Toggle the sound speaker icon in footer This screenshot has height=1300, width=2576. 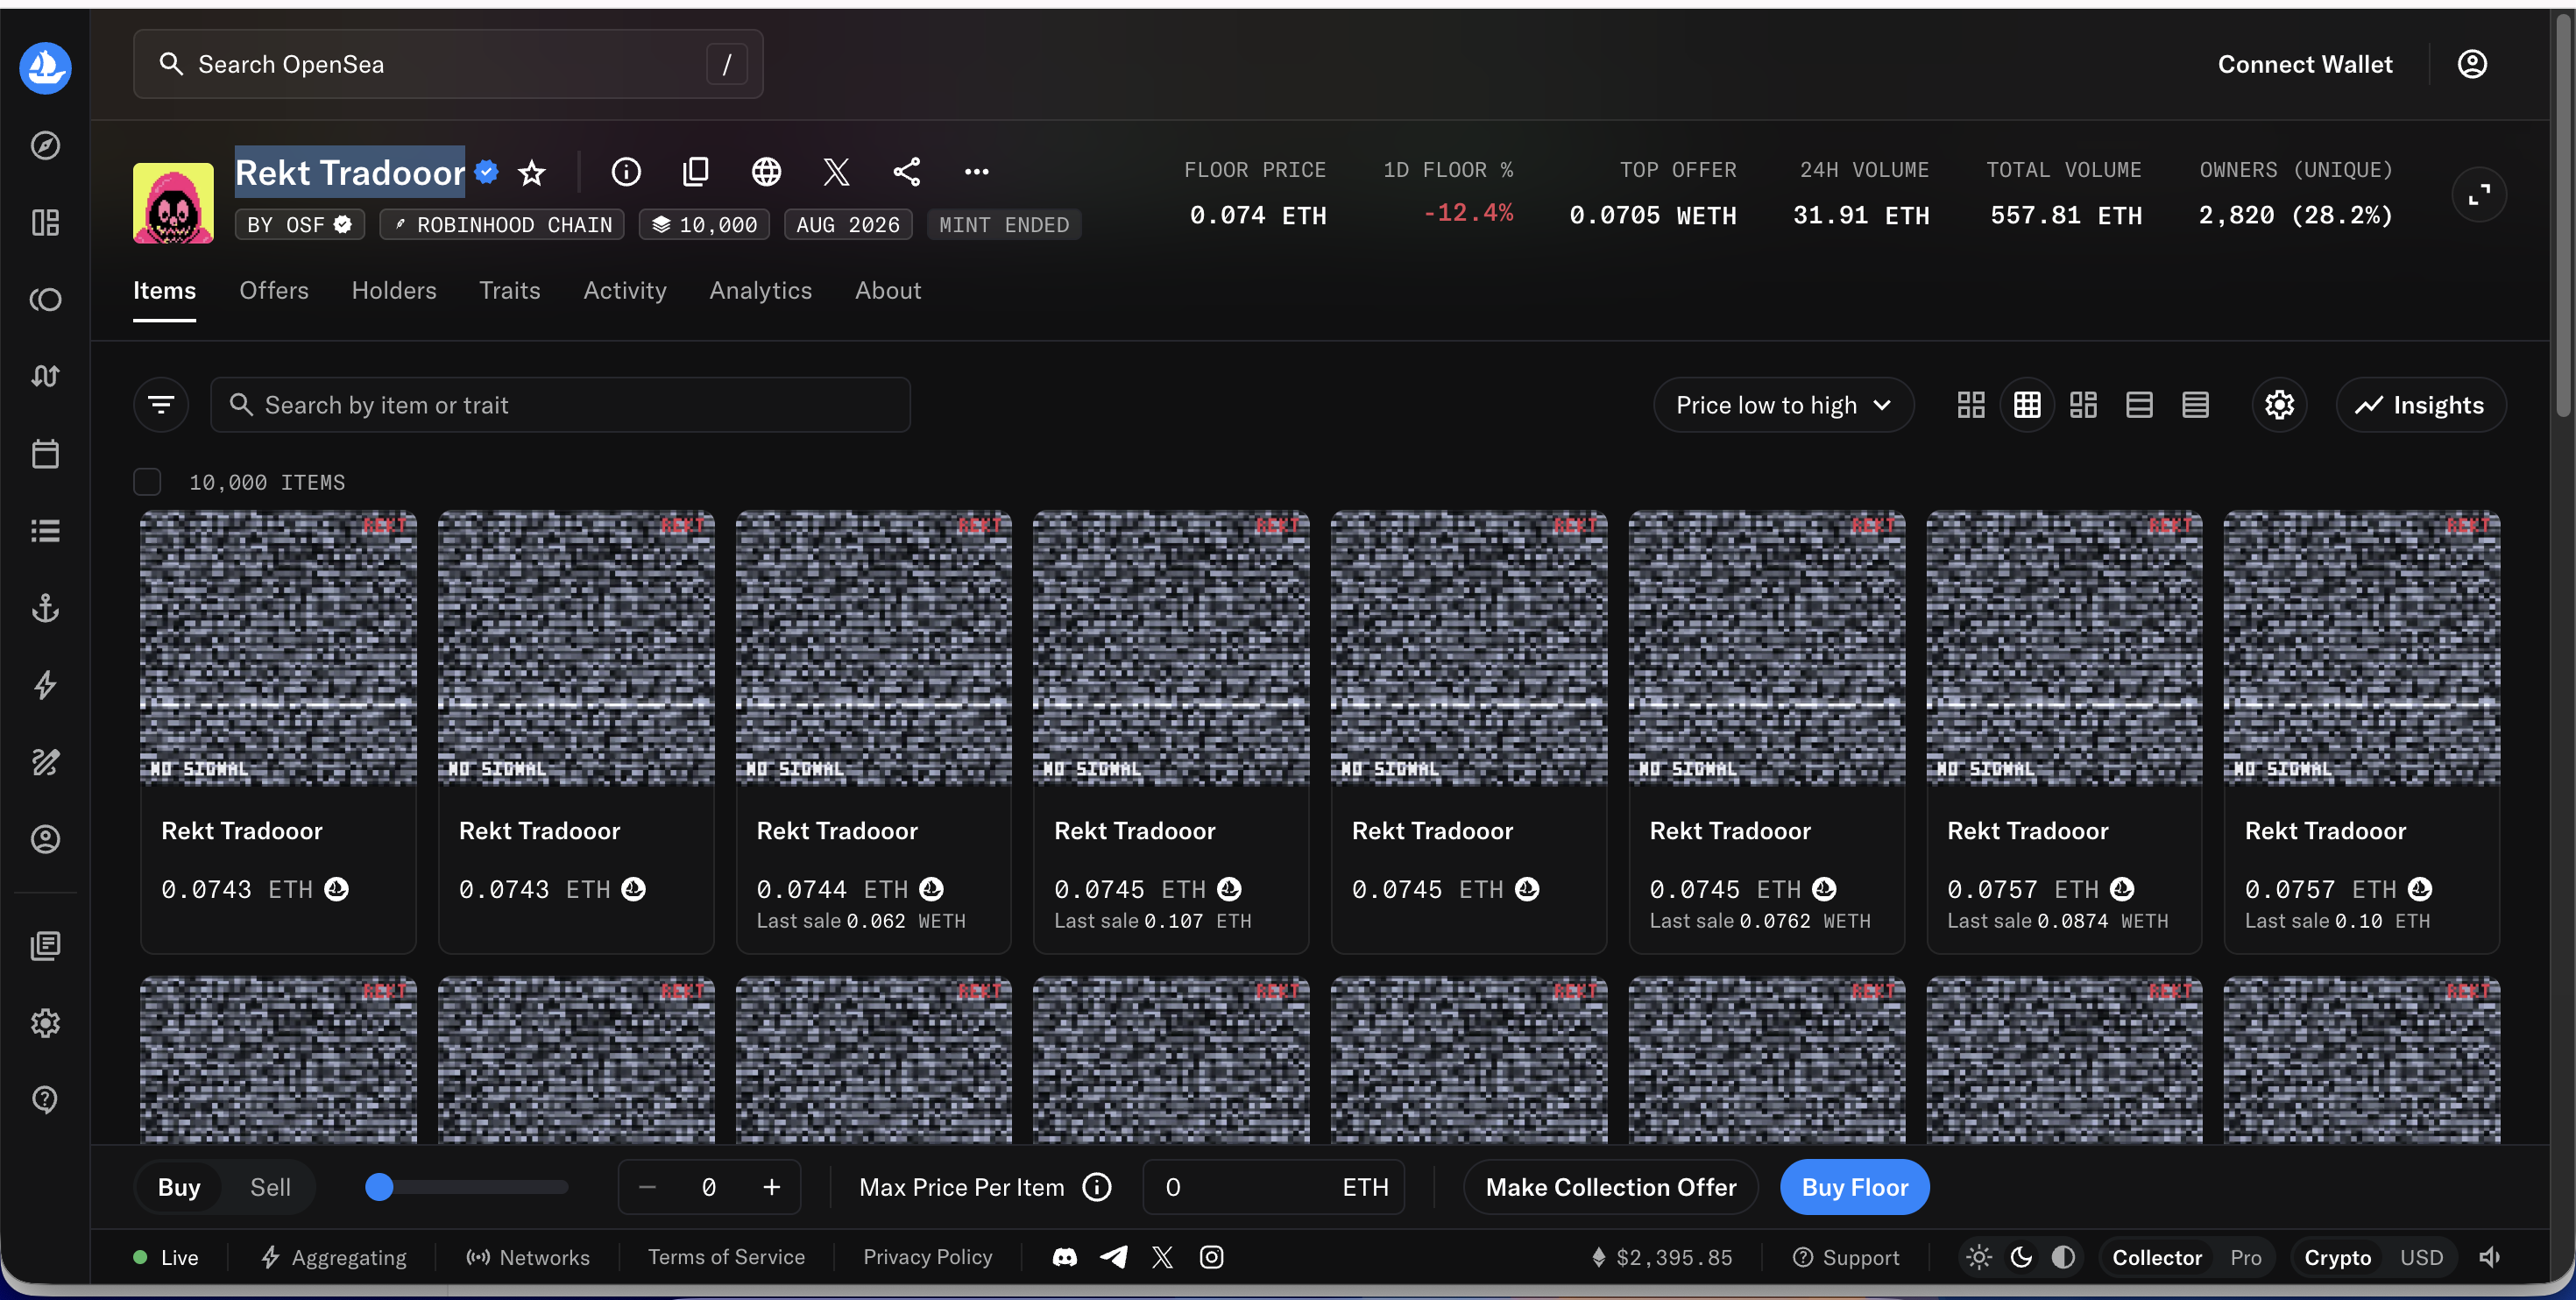pyautogui.click(x=2489, y=1257)
